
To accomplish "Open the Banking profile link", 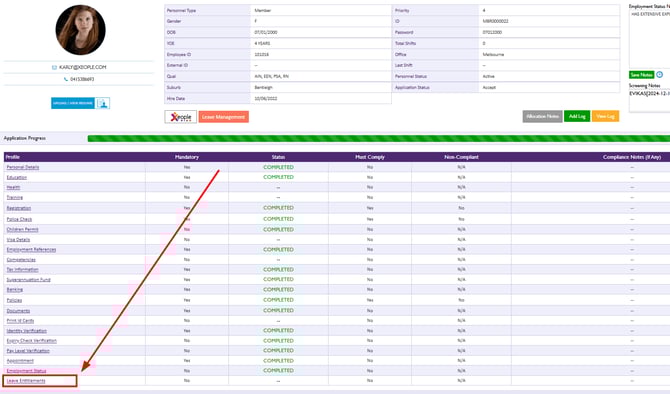I will coord(15,290).
